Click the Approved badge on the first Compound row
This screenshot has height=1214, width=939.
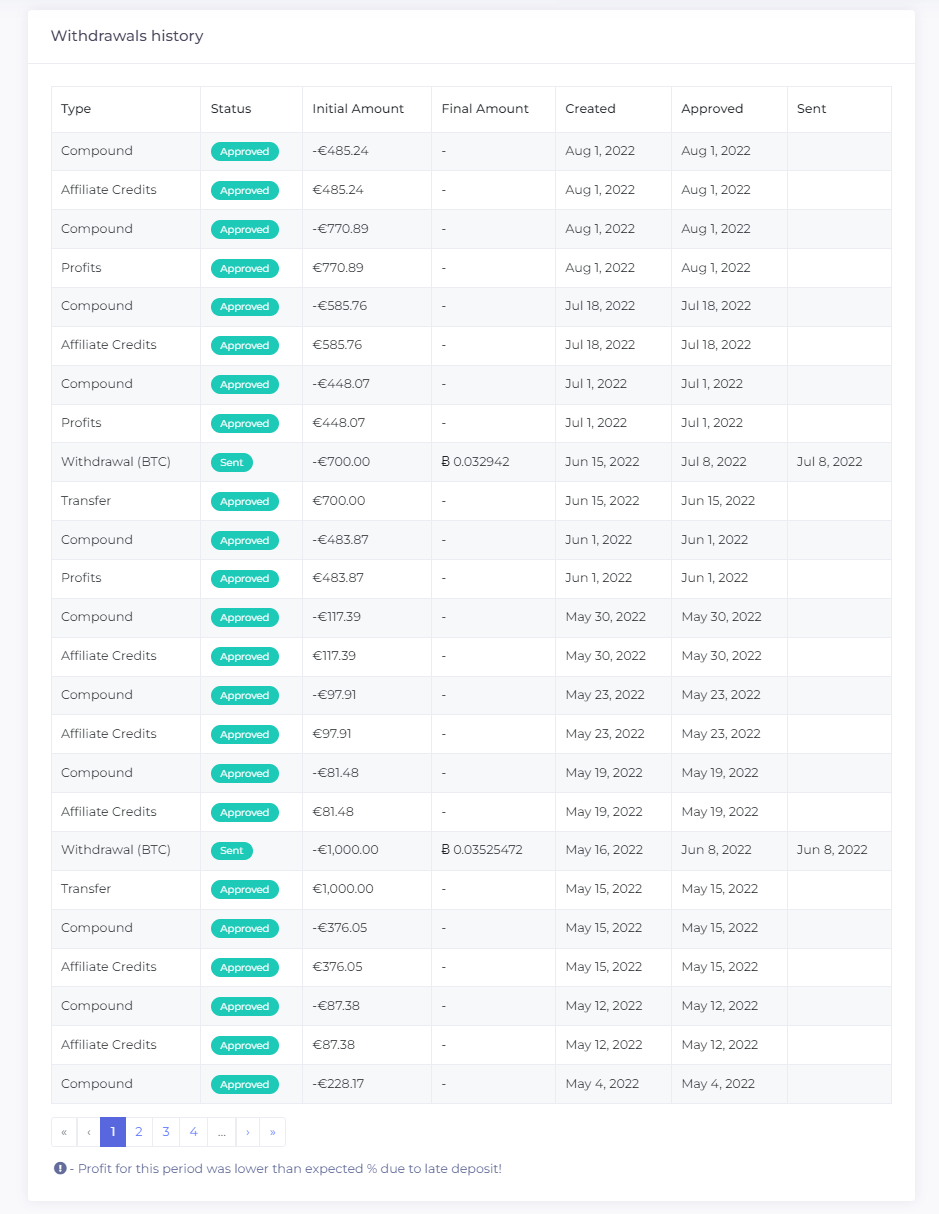click(x=245, y=151)
